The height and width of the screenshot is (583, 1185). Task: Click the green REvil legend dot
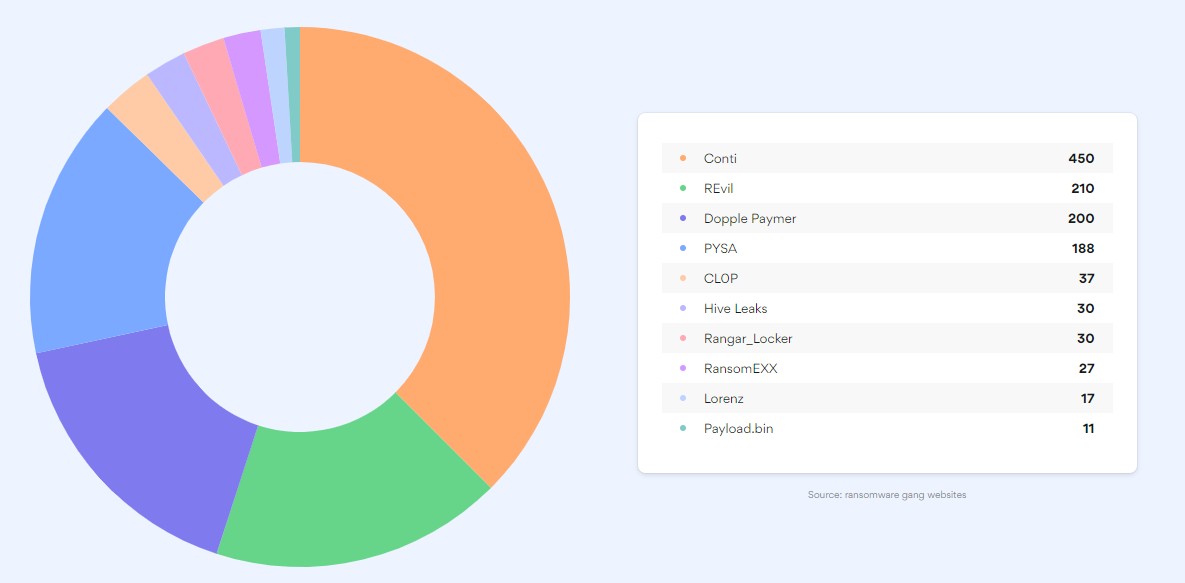tap(683, 188)
